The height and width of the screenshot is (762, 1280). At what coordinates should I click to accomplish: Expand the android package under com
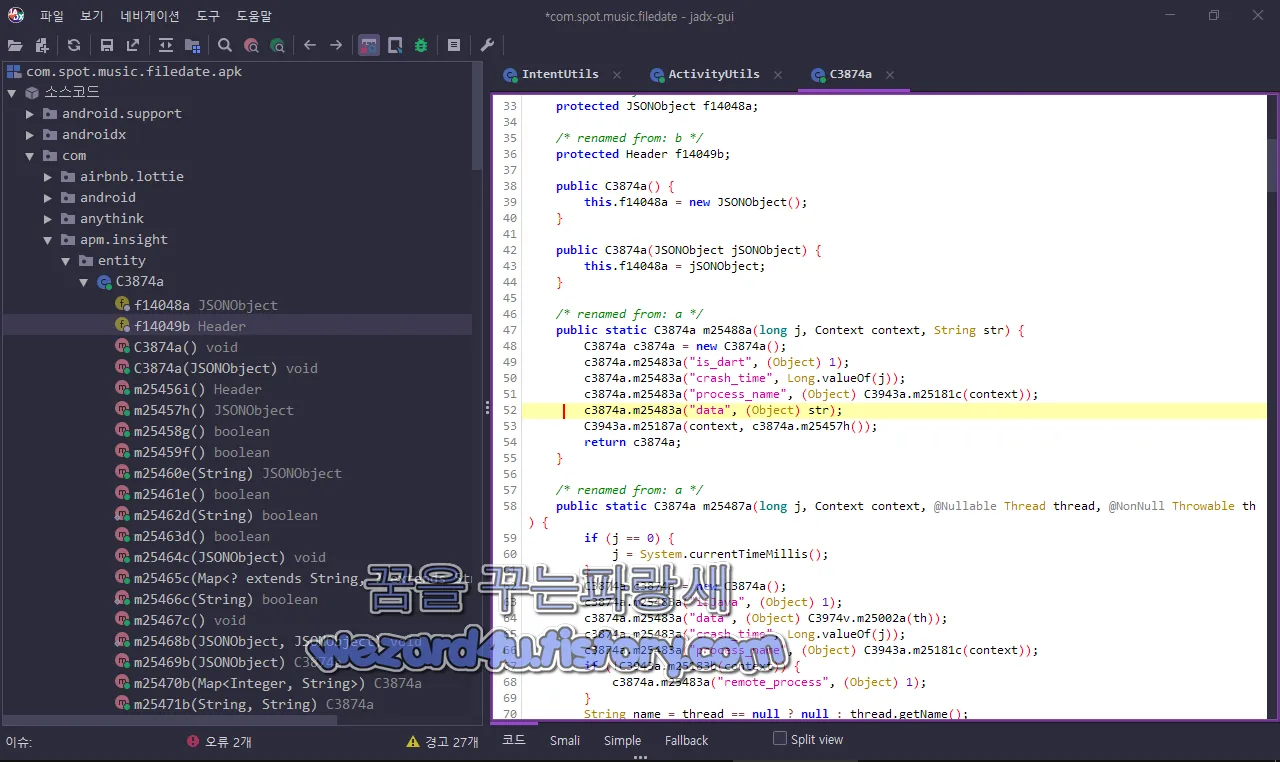48,198
